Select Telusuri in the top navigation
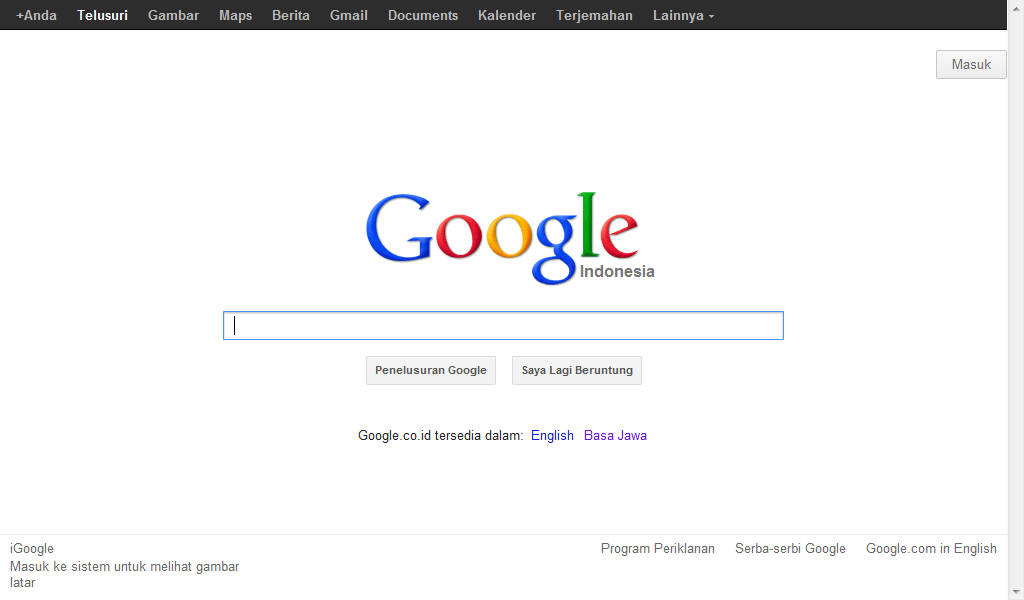 coord(103,15)
